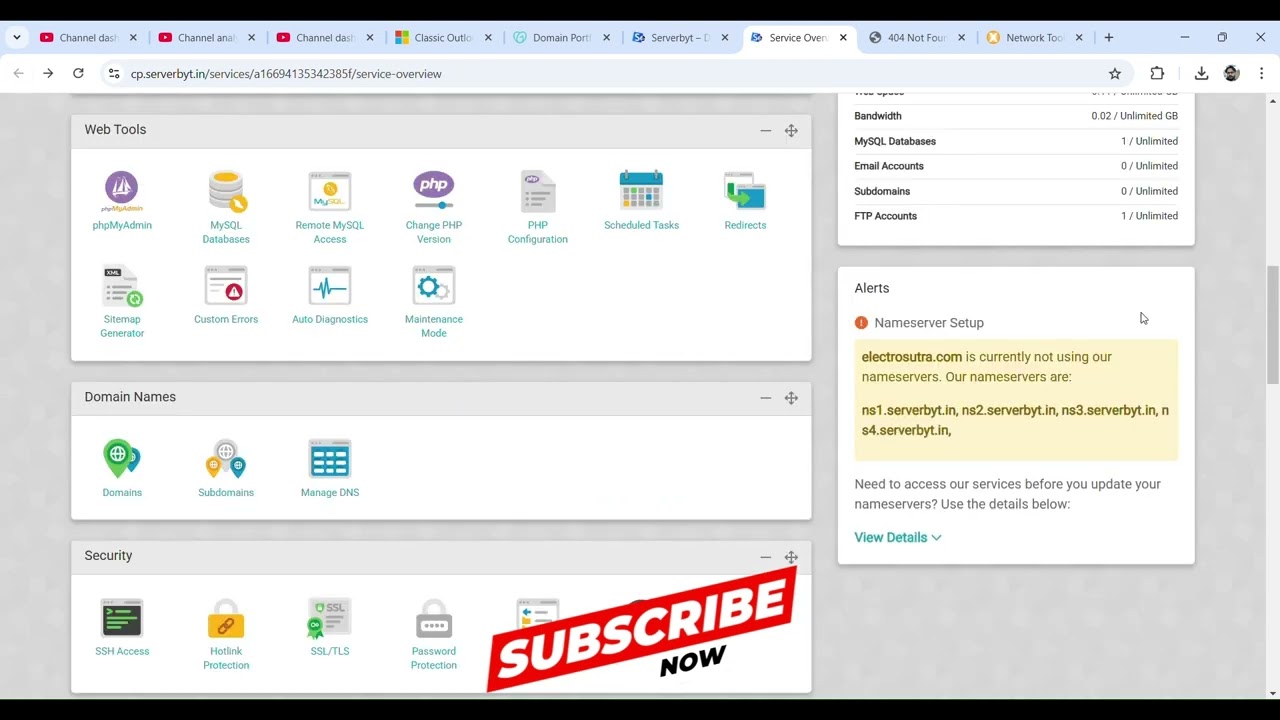This screenshot has width=1280, height=720.
Task: Open MySQL Databases
Action: click(226, 208)
